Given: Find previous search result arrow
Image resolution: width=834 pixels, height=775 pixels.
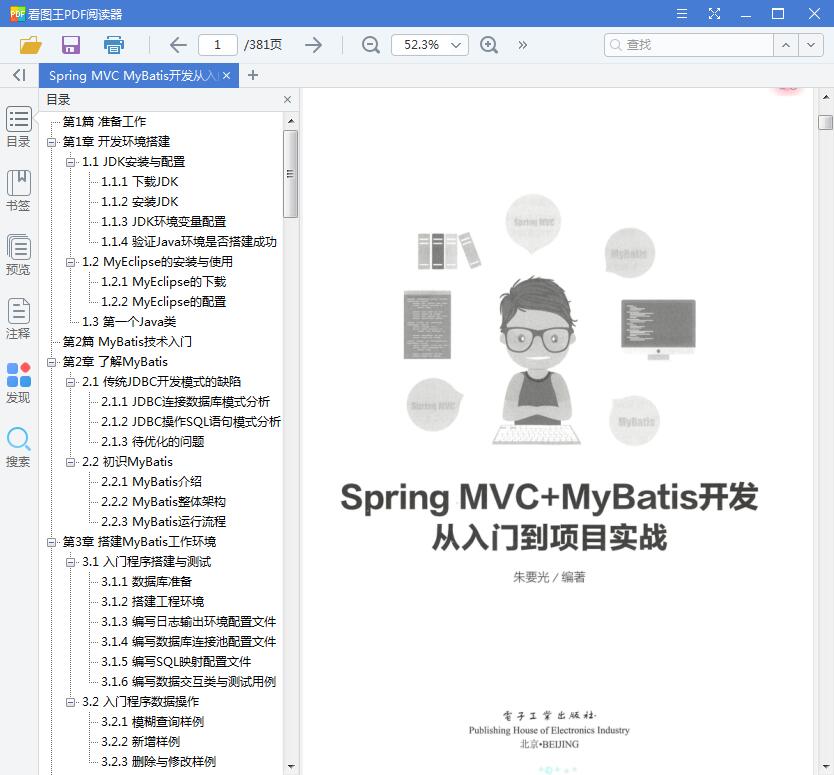Looking at the screenshot, I should coord(786,45).
